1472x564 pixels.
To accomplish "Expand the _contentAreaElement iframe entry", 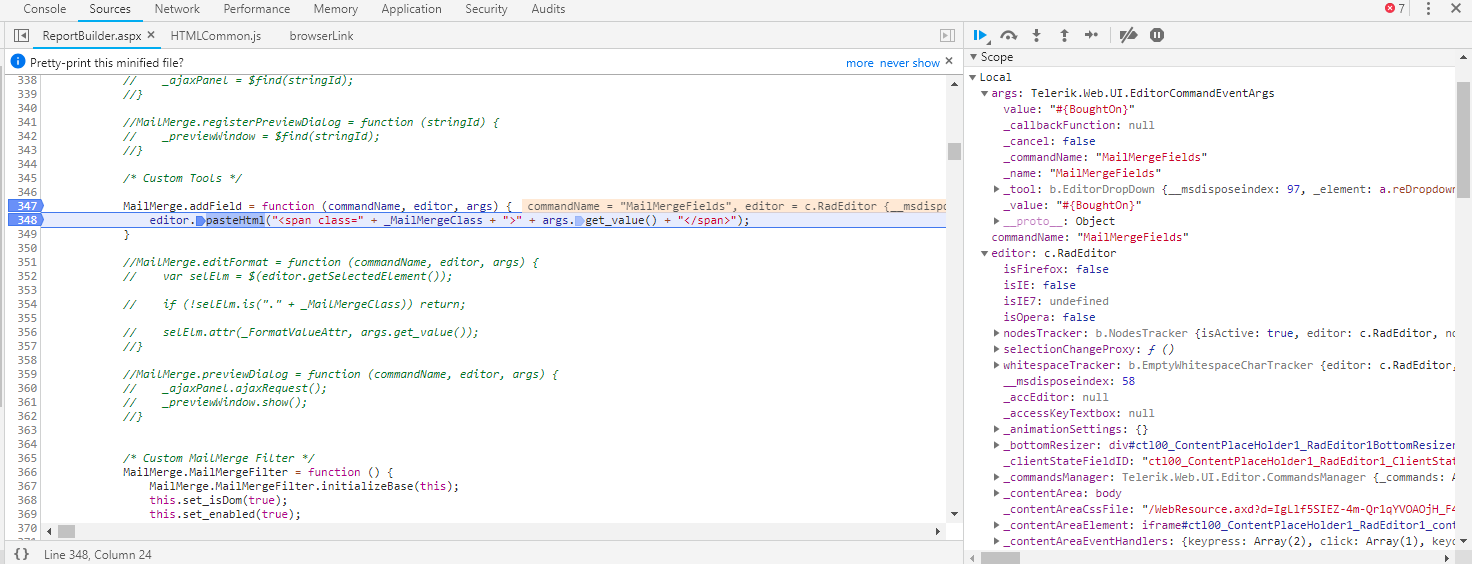I will [997, 525].
